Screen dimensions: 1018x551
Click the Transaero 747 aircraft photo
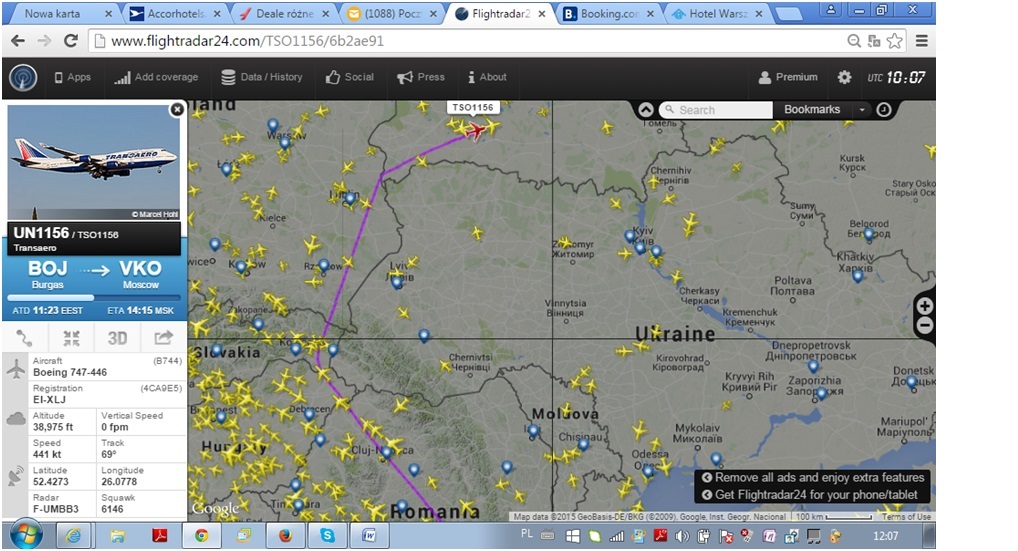tap(93, 162)
